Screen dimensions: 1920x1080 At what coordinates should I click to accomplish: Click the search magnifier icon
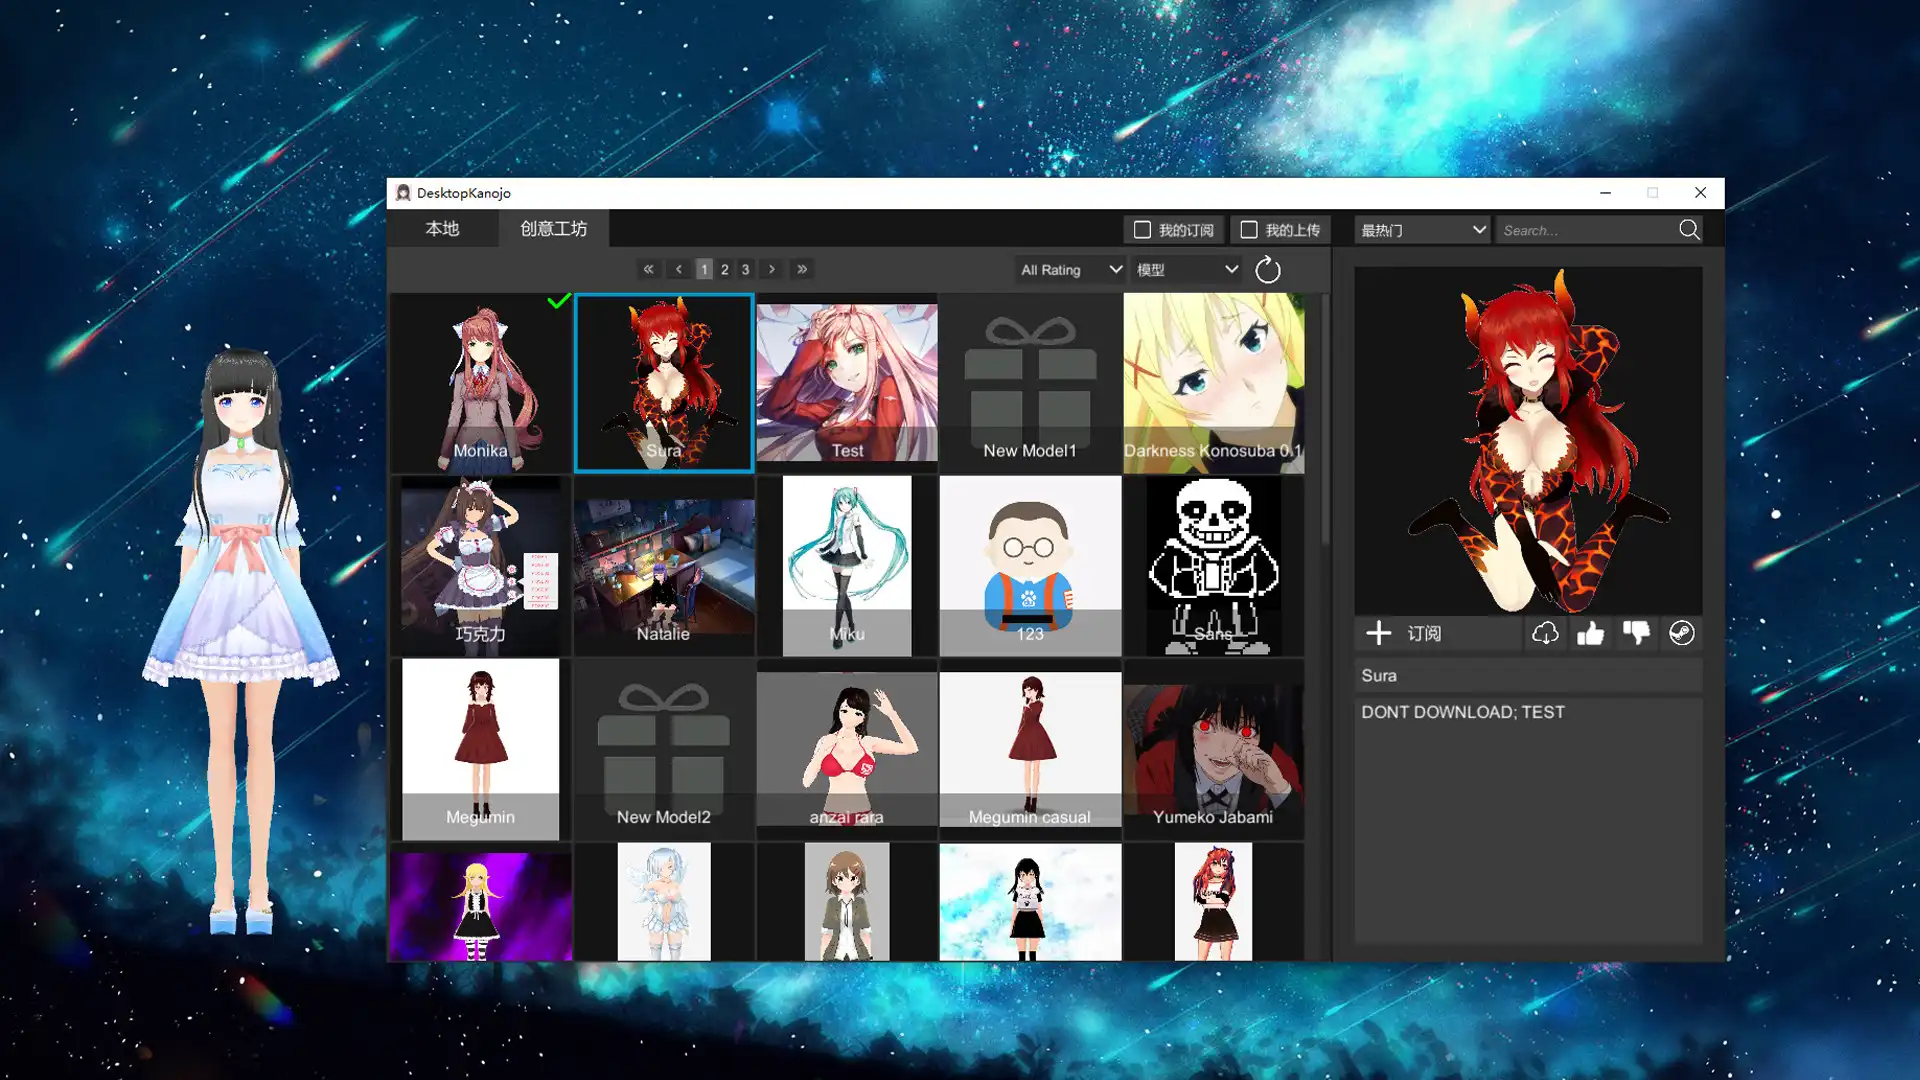(x=1688, y=229)
